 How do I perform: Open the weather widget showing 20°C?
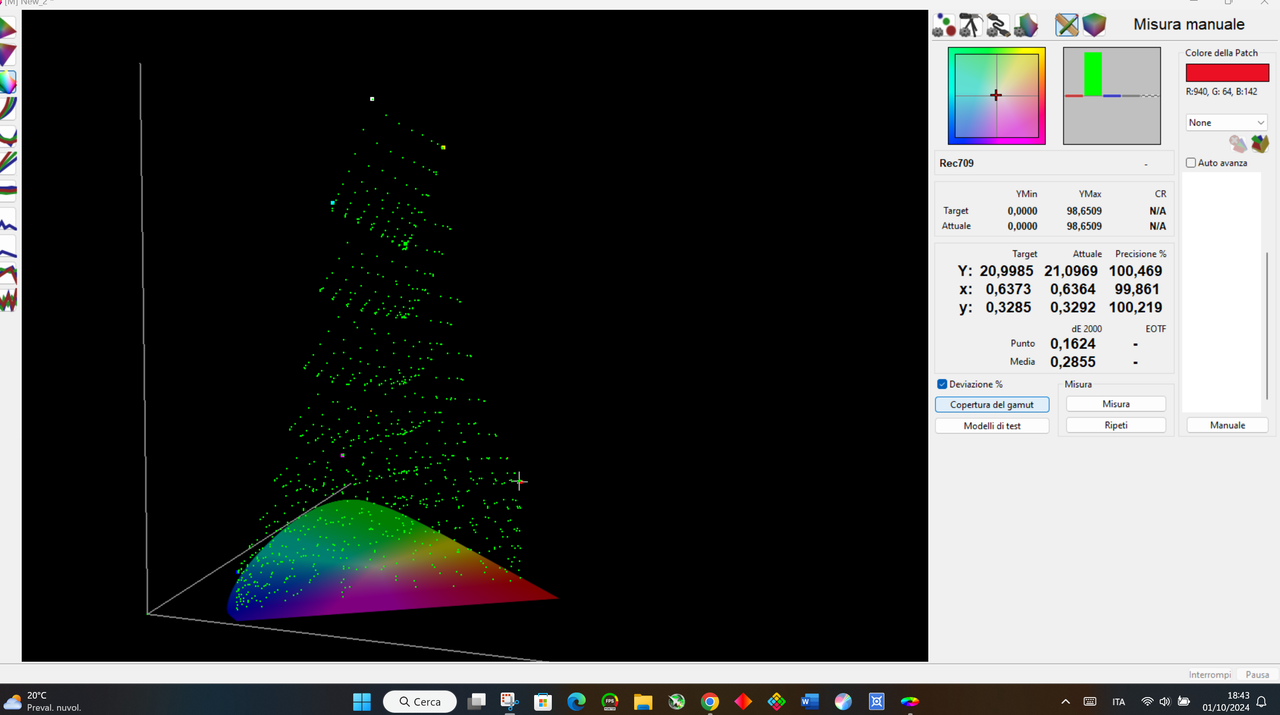coord(42,701)
